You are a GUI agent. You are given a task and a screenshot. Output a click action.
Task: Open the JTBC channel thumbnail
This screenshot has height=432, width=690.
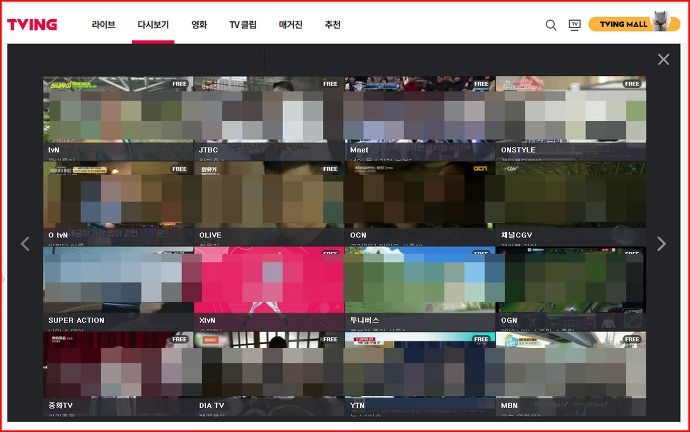click(269, 118)
